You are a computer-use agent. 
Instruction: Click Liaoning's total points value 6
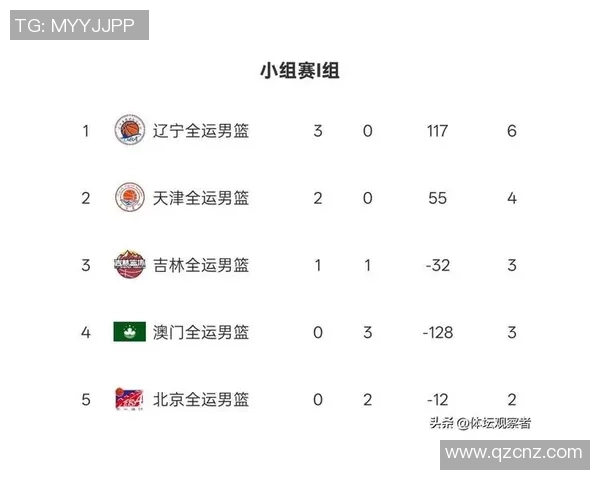coord(512,131)
